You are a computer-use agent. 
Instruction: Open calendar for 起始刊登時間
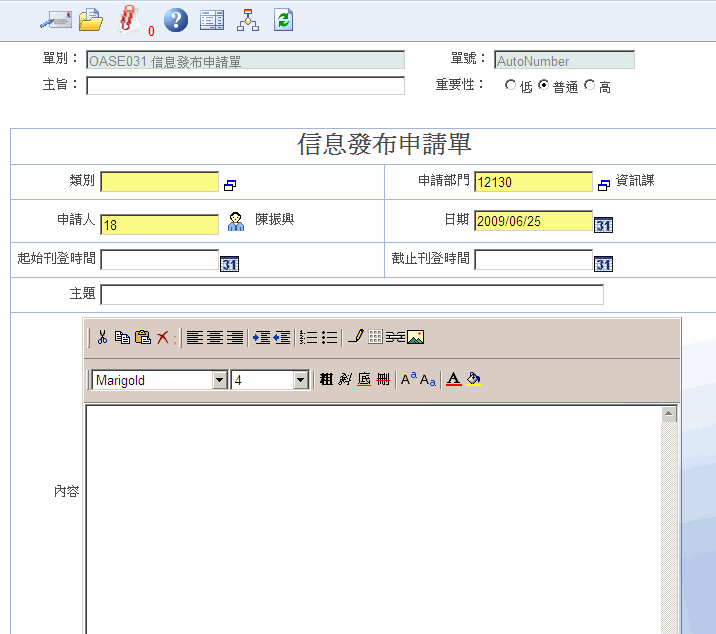229,264
